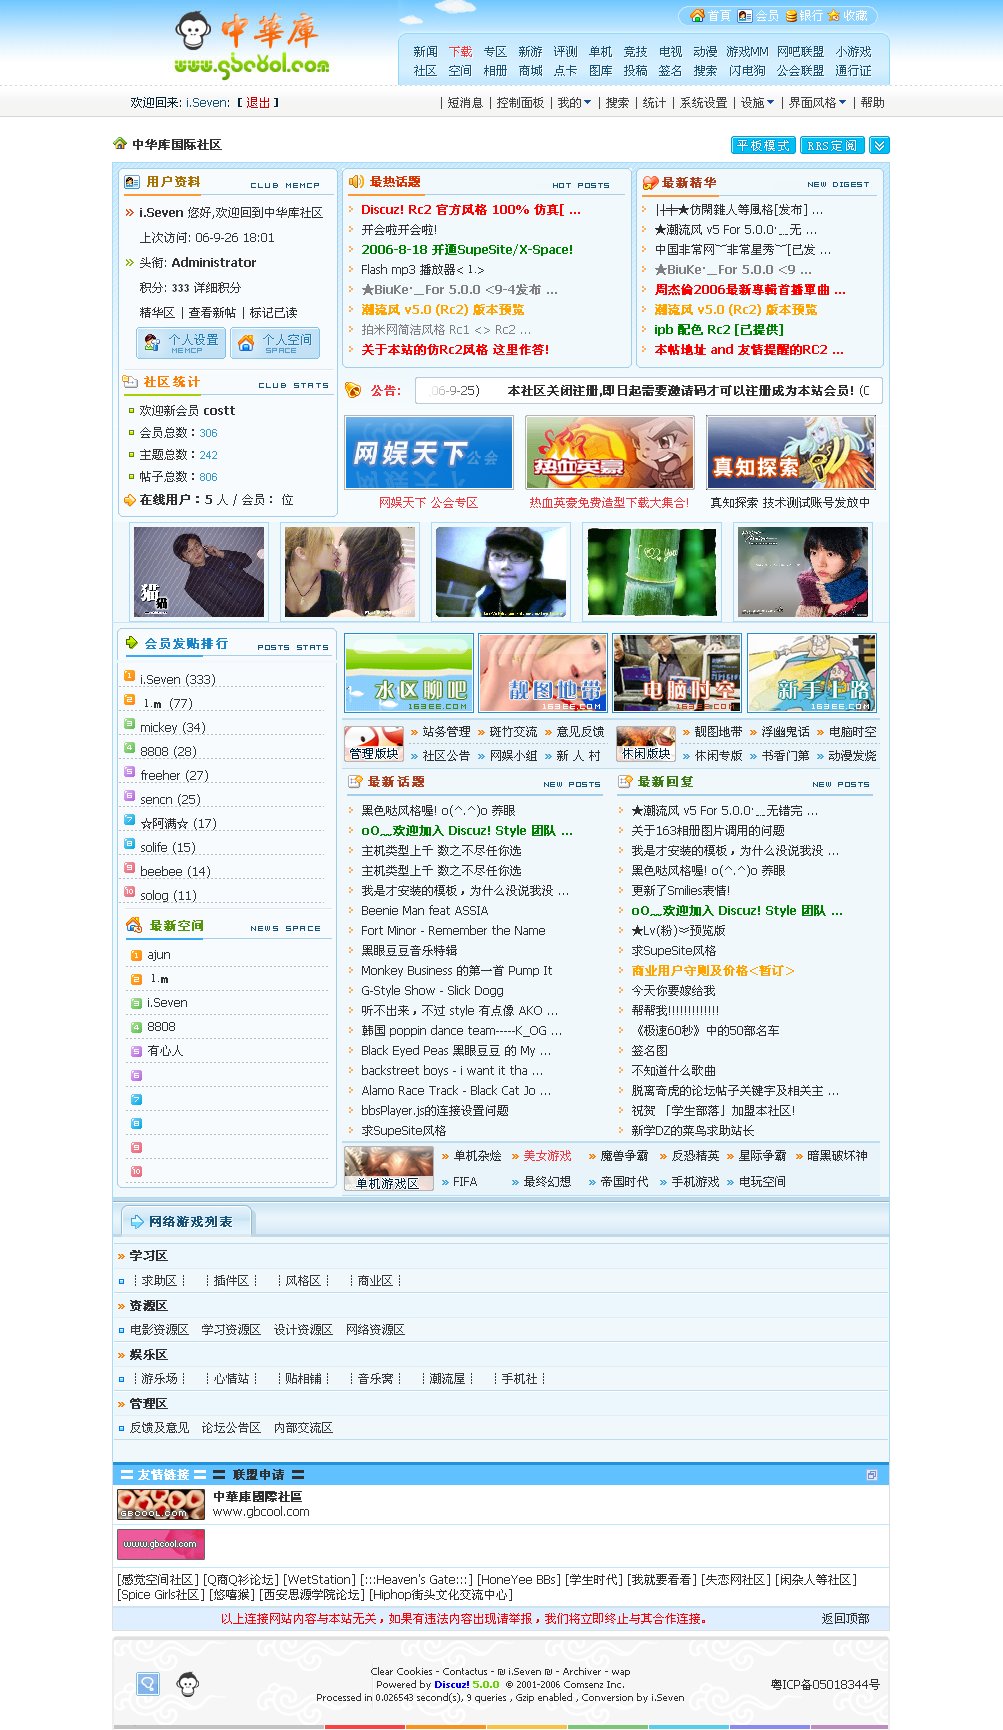This screenshot has width=1003, height=1730.
Task: Add site to 收藏 favorites
Action: pyautogui.click(x=848, y=16)
